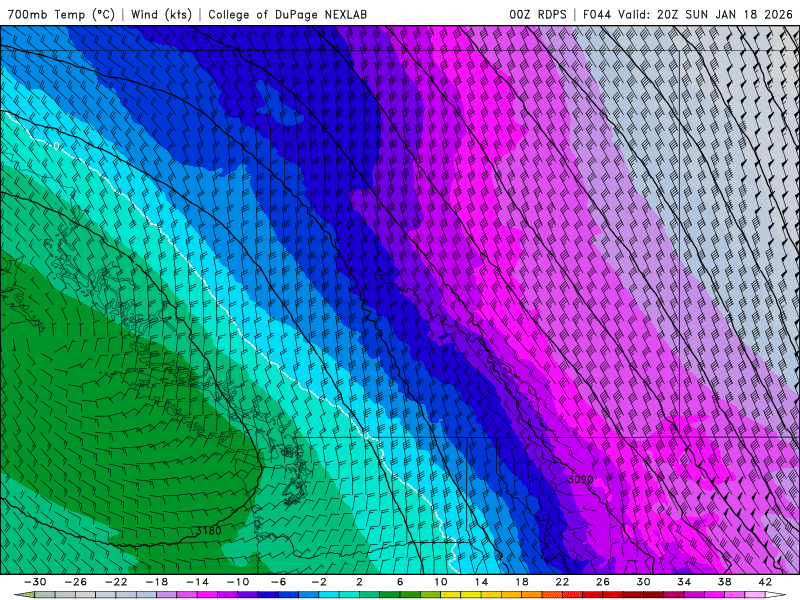Select the dark green swatch right of 6

click(x=410, y=595)
